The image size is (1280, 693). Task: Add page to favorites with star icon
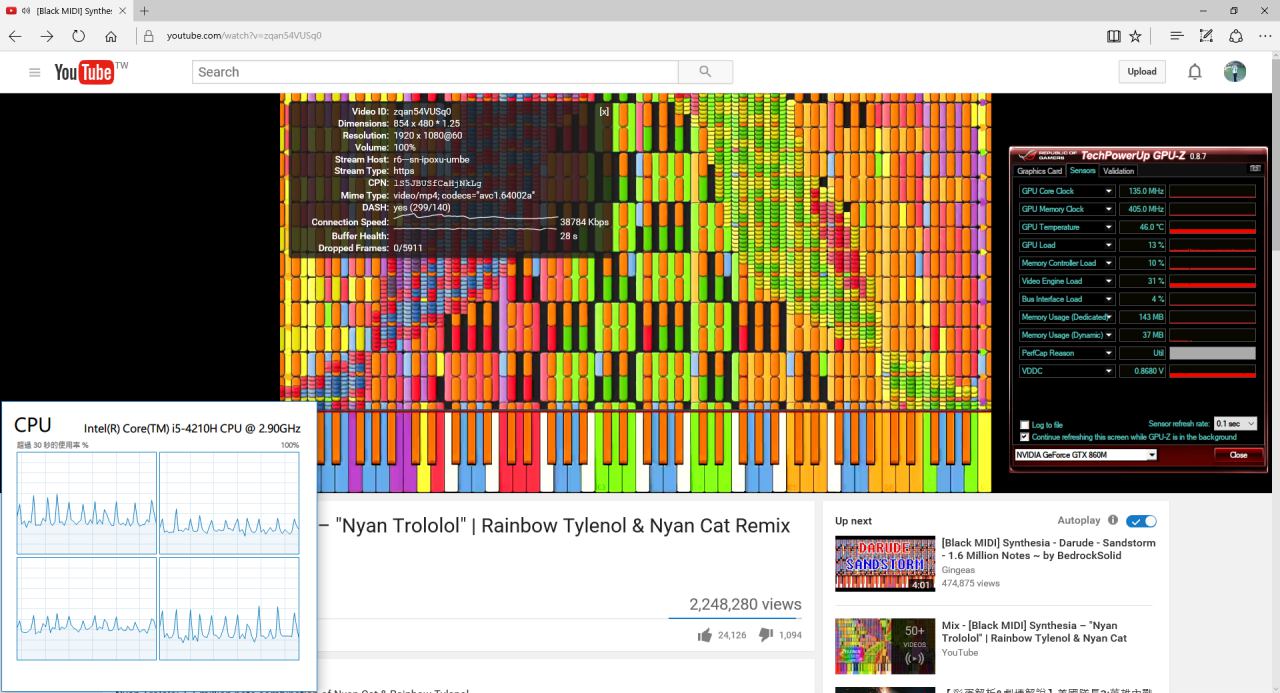pos(1135,36)
